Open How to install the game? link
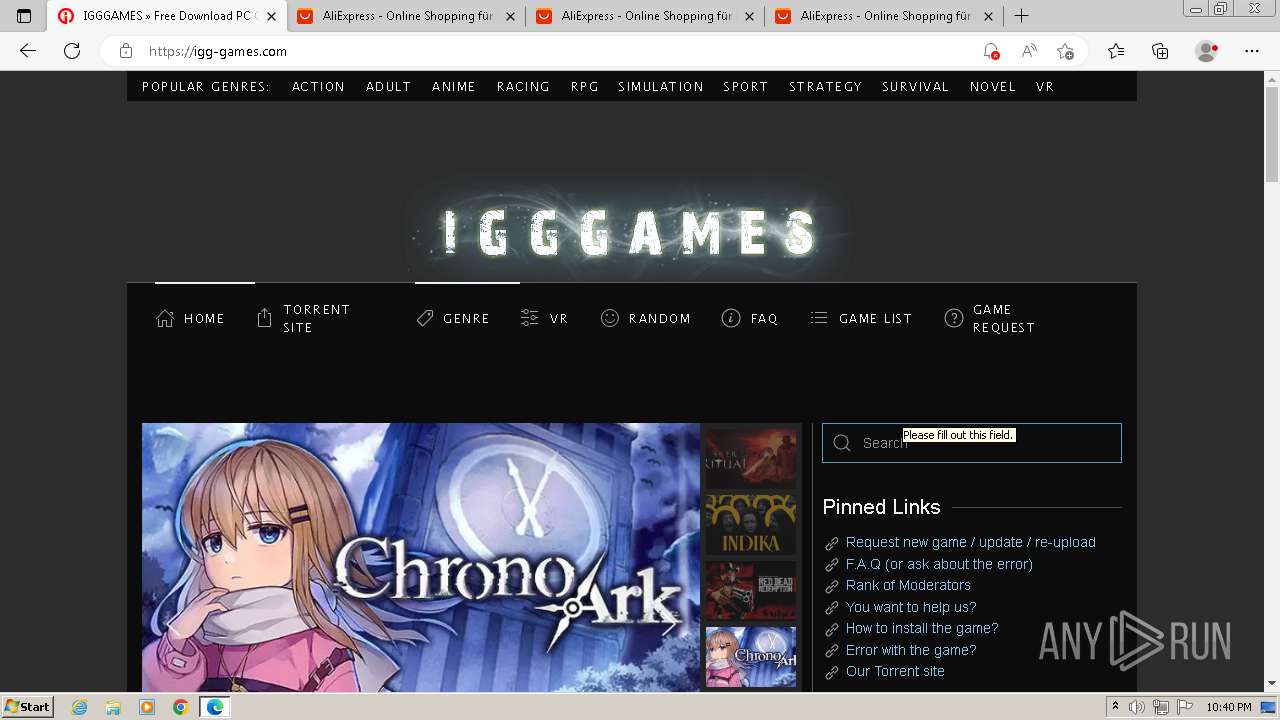Image resolution: width=1280 pixels, height=720 pixels. [x=922, y=628]
